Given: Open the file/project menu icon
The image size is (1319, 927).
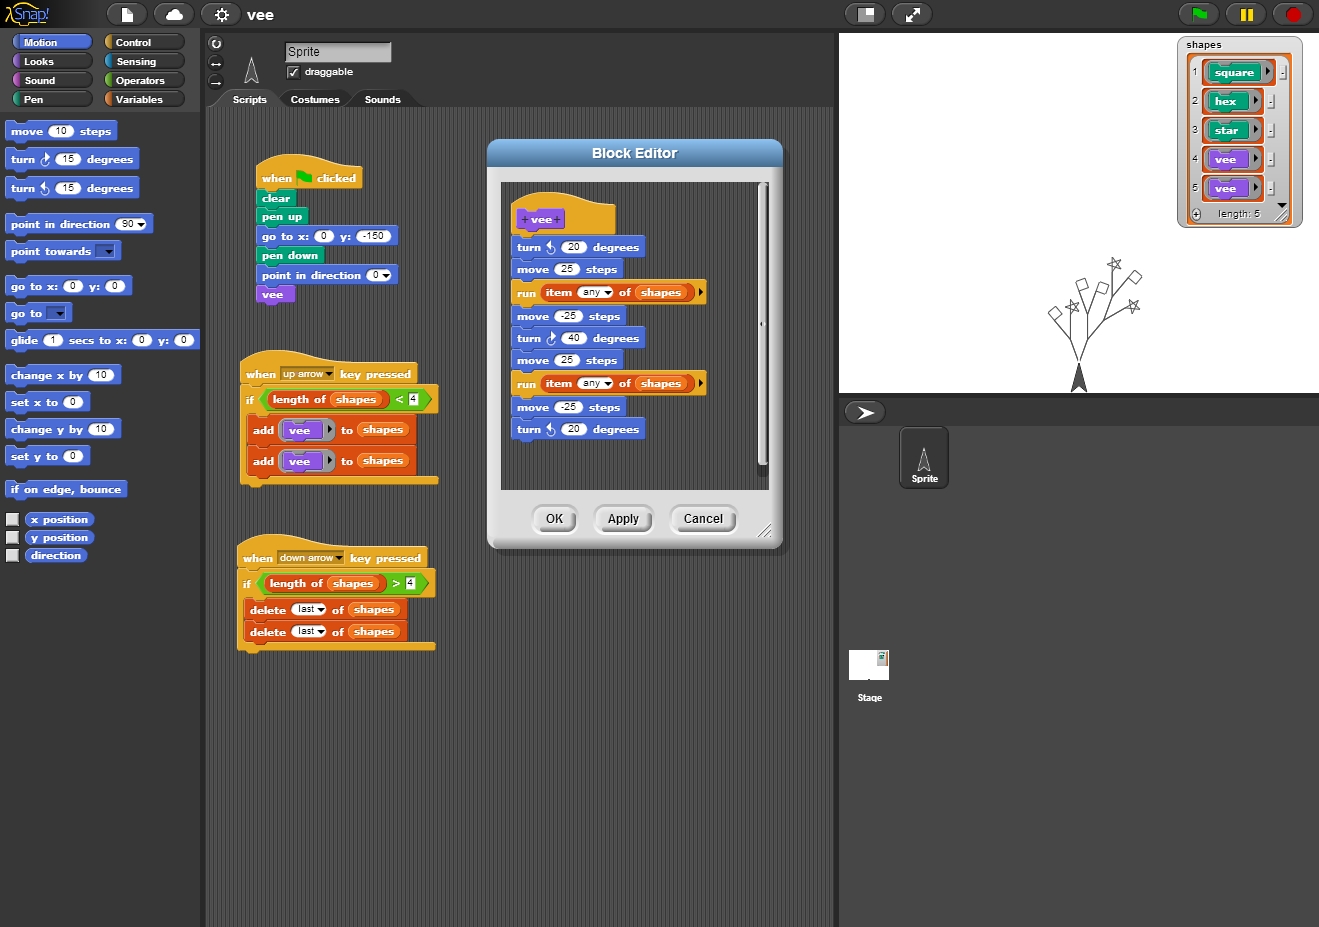Looking at the screenshot, I should (x=126, y=14).
